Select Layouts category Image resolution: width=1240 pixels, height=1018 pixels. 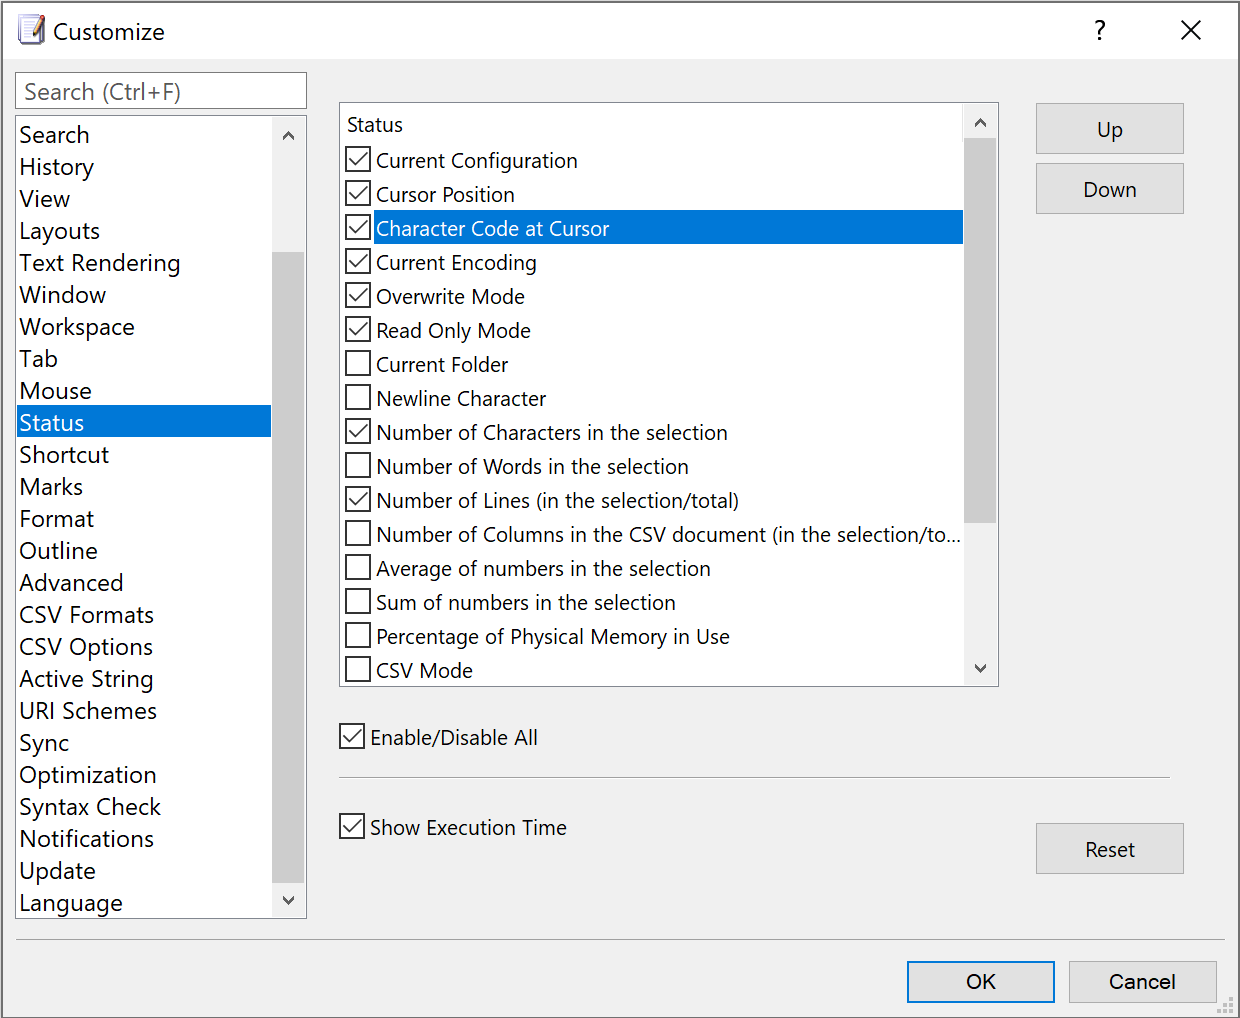tap(144, 231)
